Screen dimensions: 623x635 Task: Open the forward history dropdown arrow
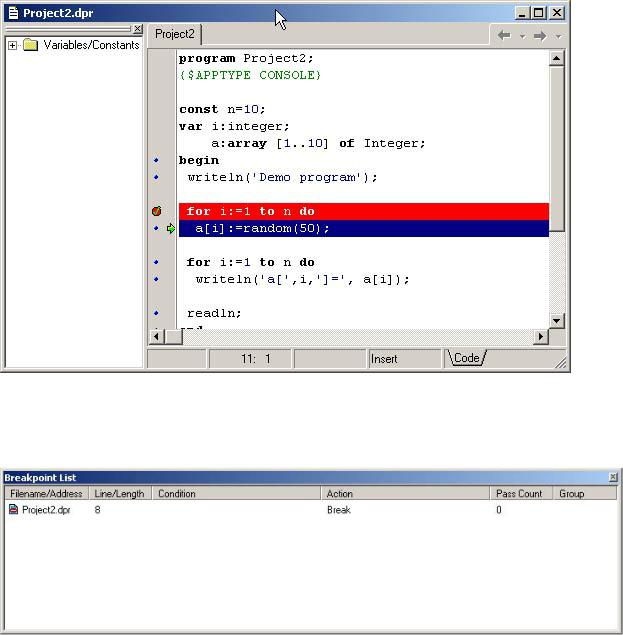click(x=559, y=36)
